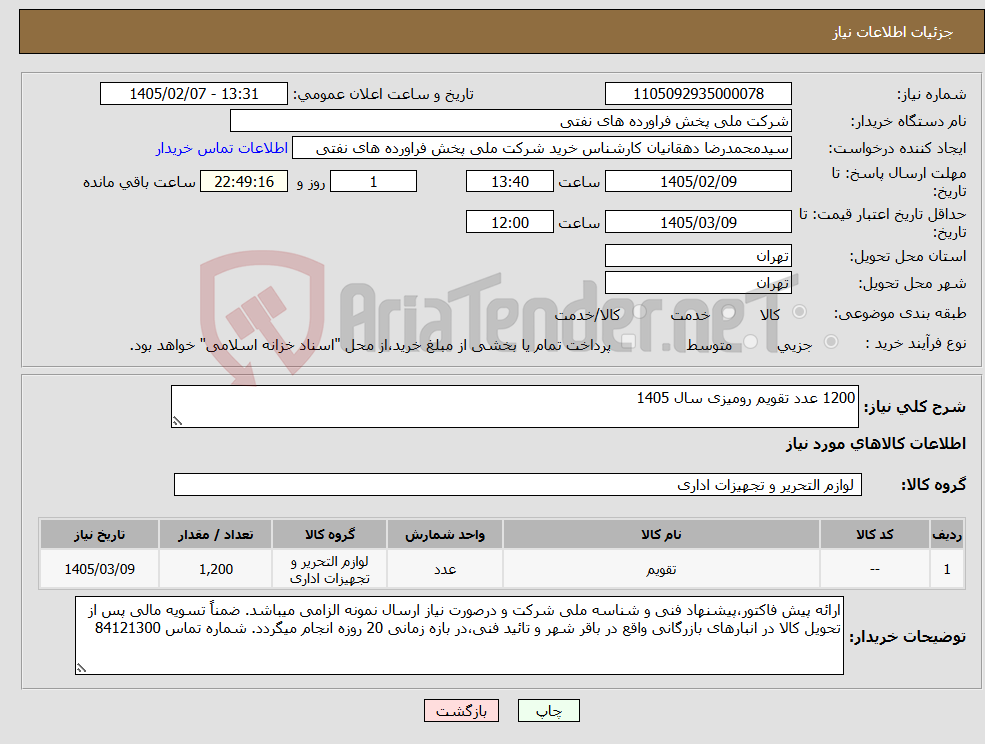Click the deadline time 13:40 field
Screen dimensions: 985x744
click(x=509, y=182)
